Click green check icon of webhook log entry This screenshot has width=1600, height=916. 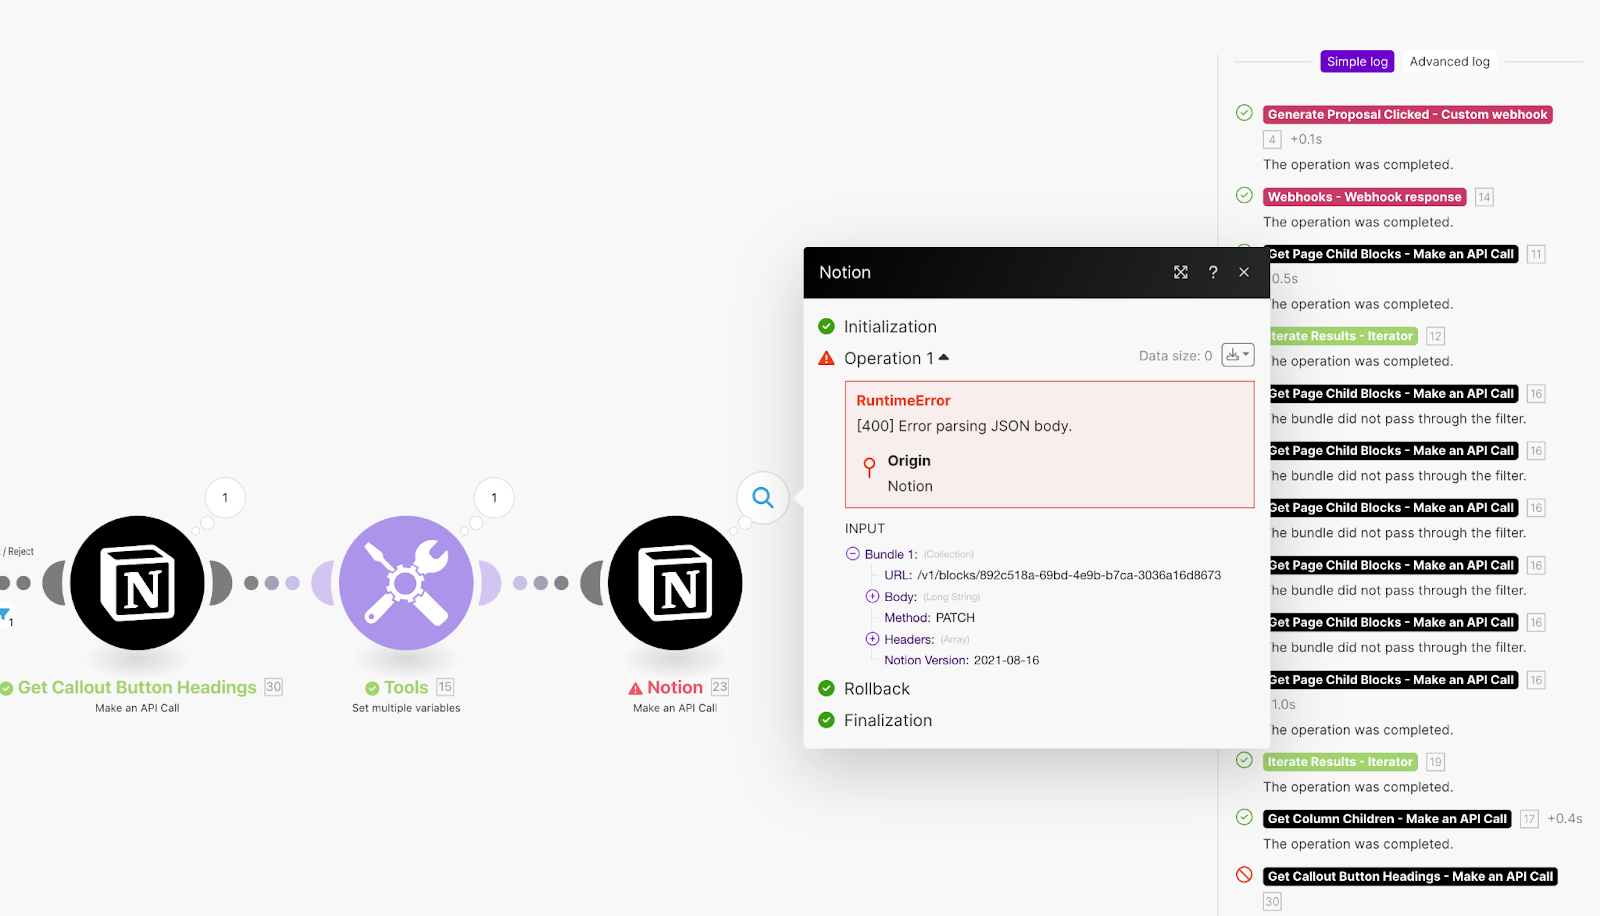[x=1244, y=113]
